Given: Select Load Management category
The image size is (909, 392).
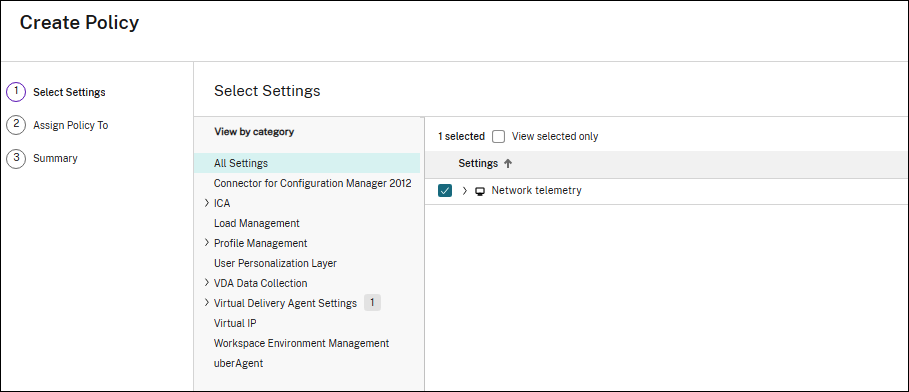Looking at the screenshot, I should coord(257,223).
